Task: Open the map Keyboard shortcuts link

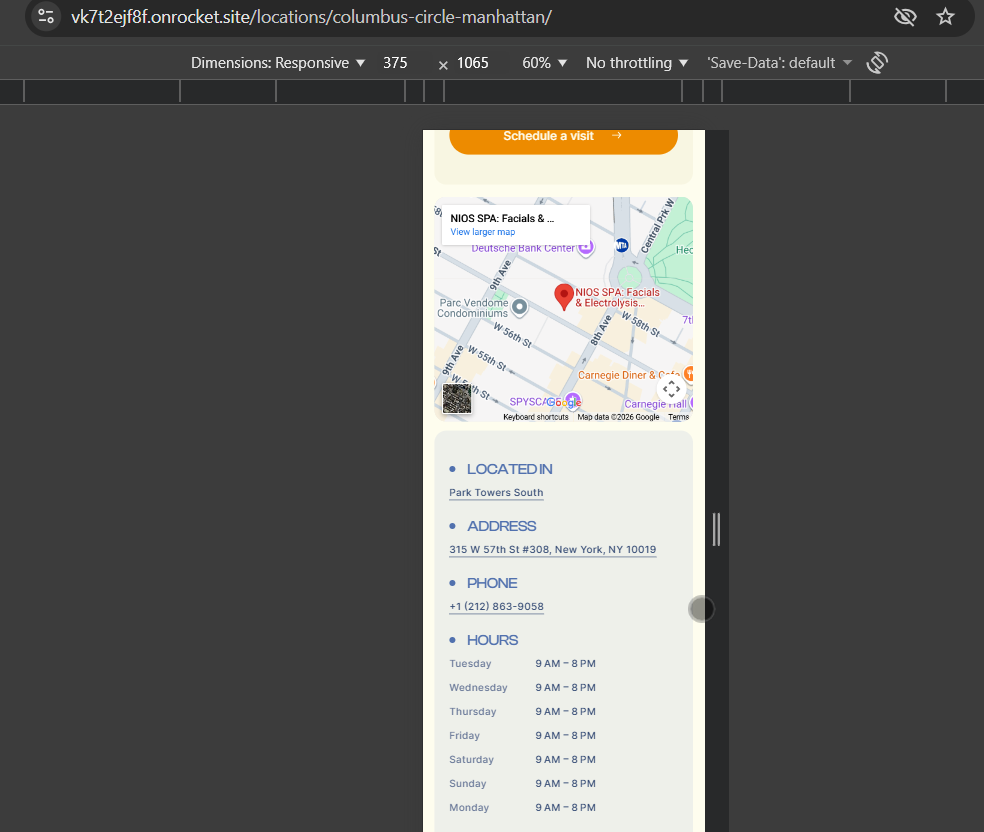Action: pyautogui.click(x=535, y=417)
